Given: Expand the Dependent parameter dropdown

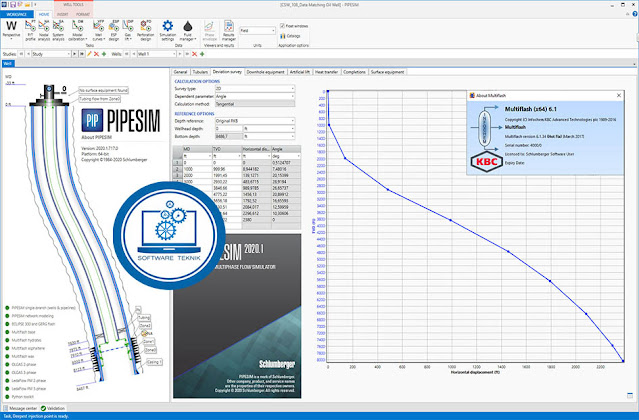Looking at the screenshot, I should (255, 96).
